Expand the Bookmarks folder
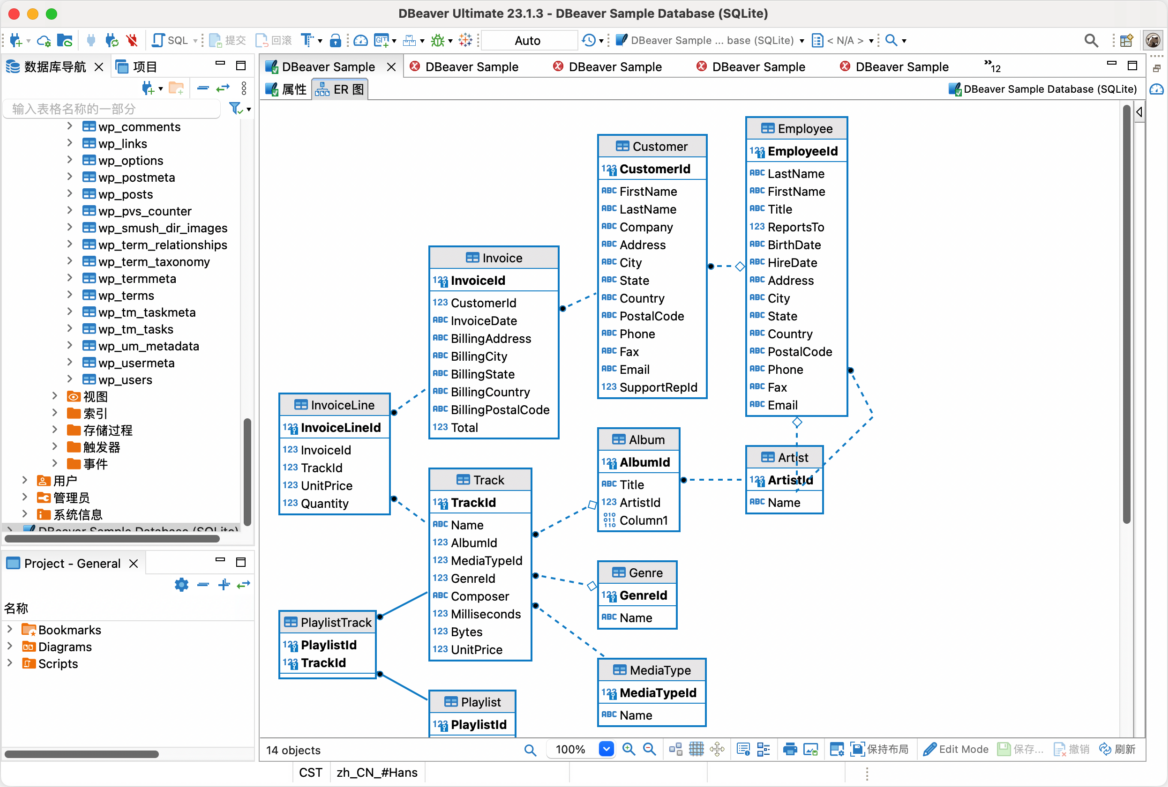This screenshot has width=1168, height=787. pyautogui.click(x=10, y=630)
